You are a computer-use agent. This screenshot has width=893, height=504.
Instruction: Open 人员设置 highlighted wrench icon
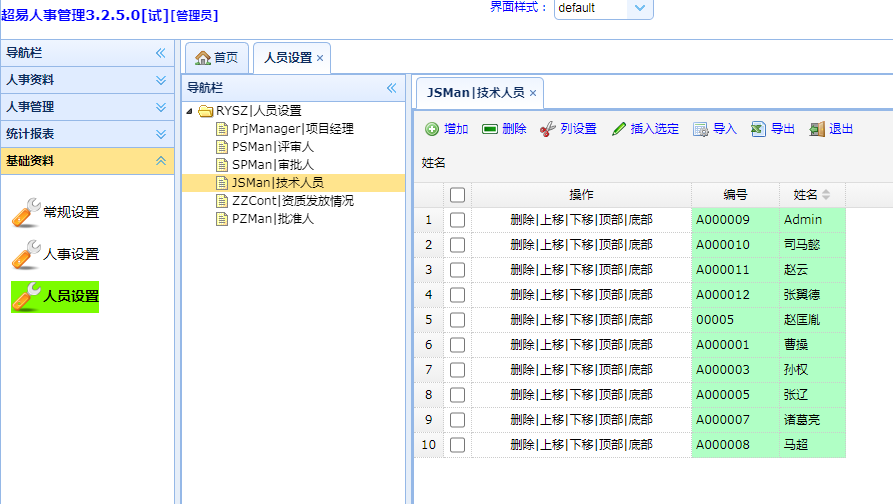pyautogui.click(x=26, y=297)
